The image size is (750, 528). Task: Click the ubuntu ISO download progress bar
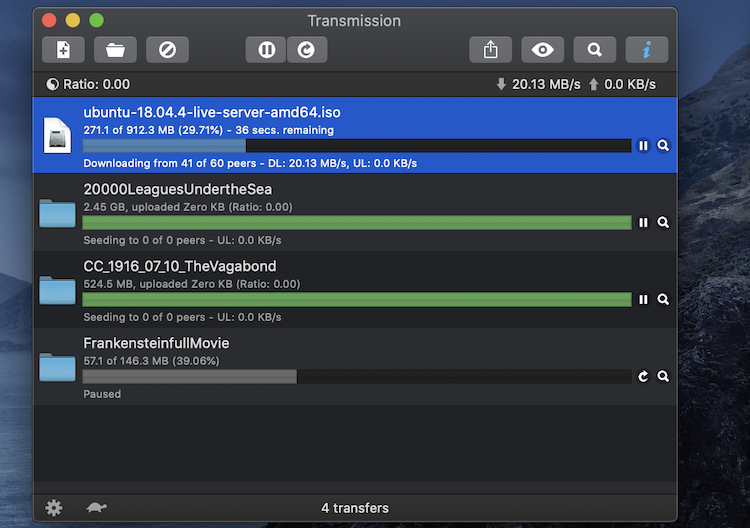(357, 145)
